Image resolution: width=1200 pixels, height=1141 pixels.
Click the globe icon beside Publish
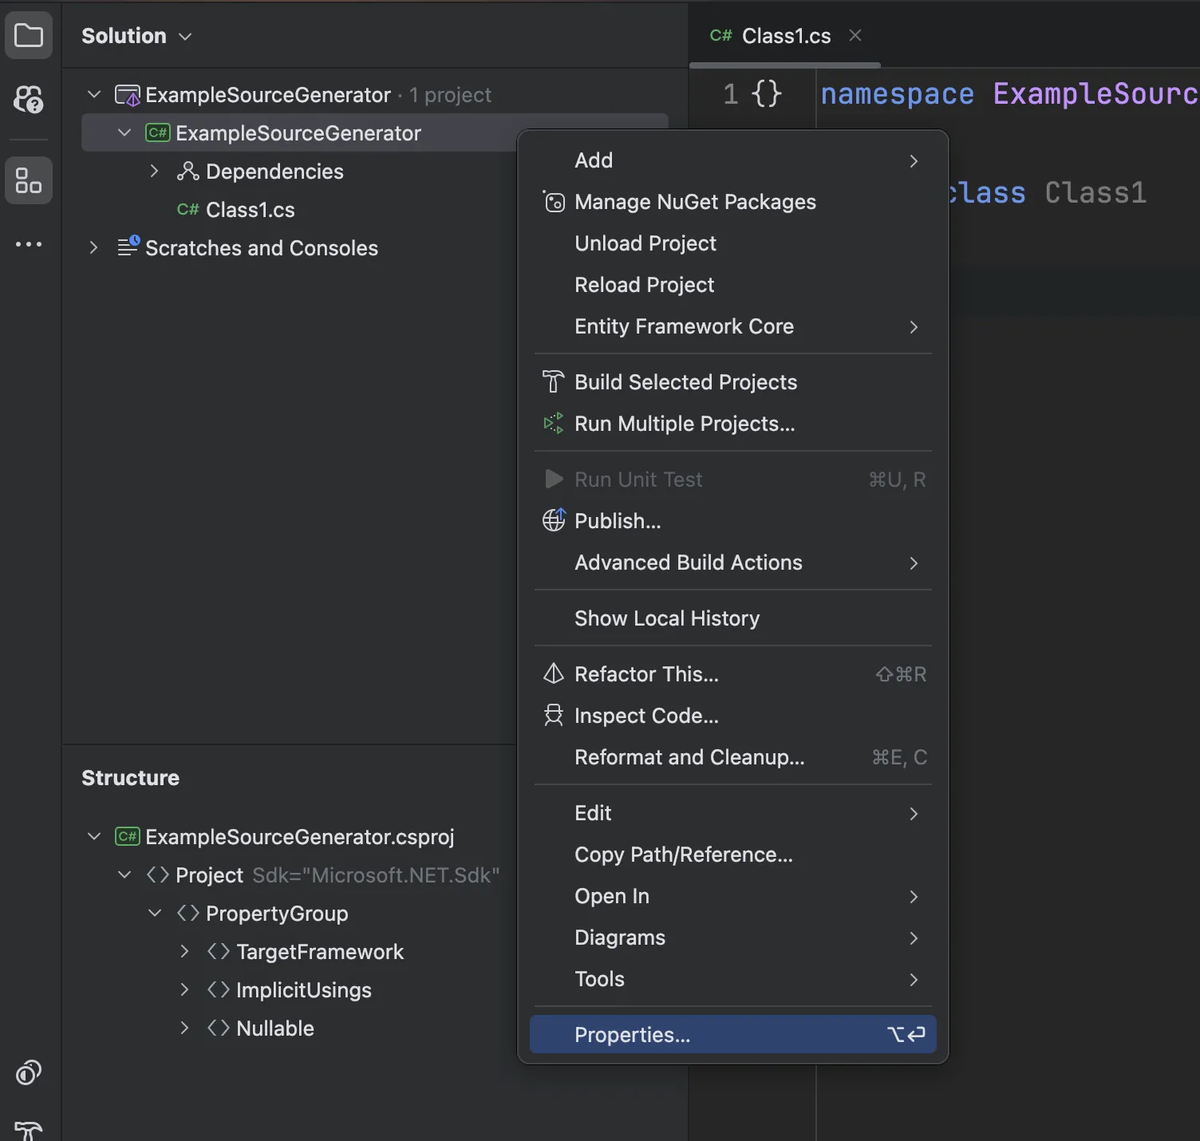pyautogui.click(x=554, y=520)
